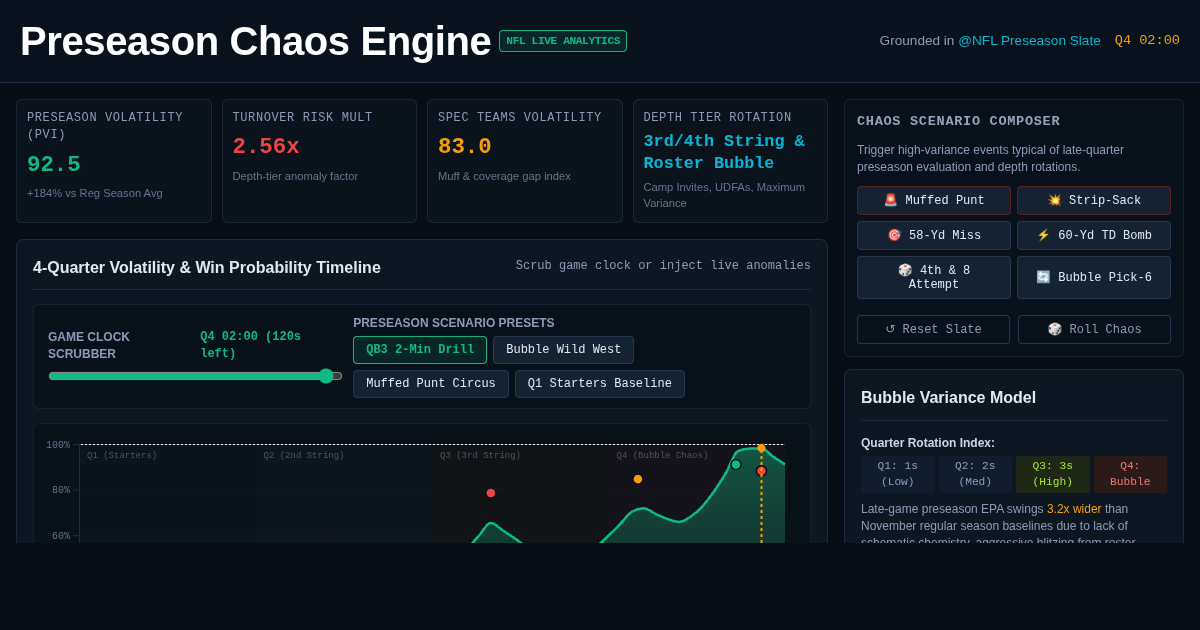Click the 'Q4 02:00 (120s left)' readout
Image resolution: width=1200 pixels, height=630 pixels.
pos(251,345)
